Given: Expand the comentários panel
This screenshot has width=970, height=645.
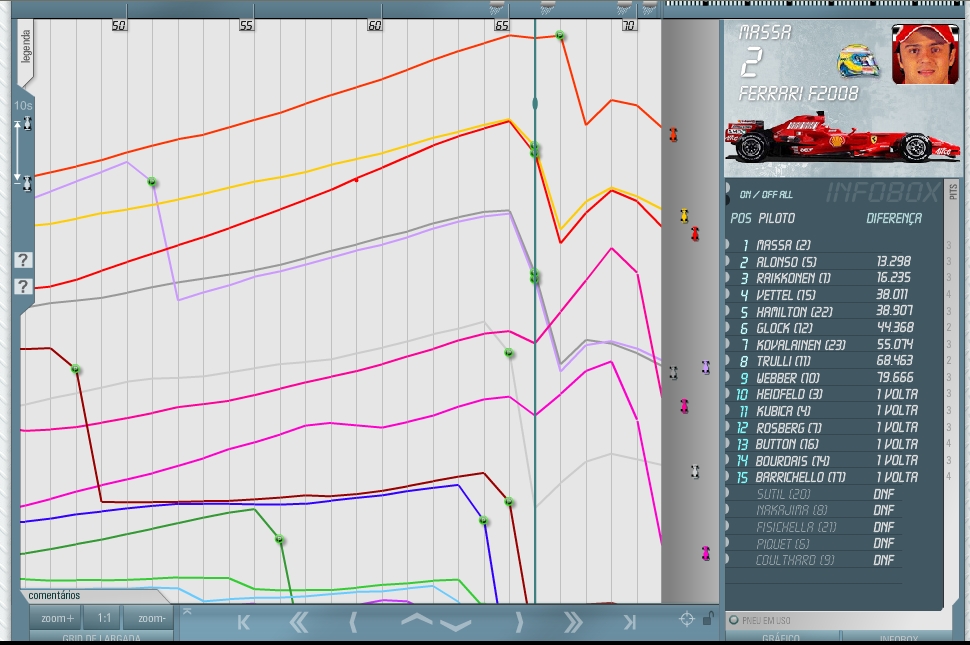Looking at the screenshot, I should 54,596.
